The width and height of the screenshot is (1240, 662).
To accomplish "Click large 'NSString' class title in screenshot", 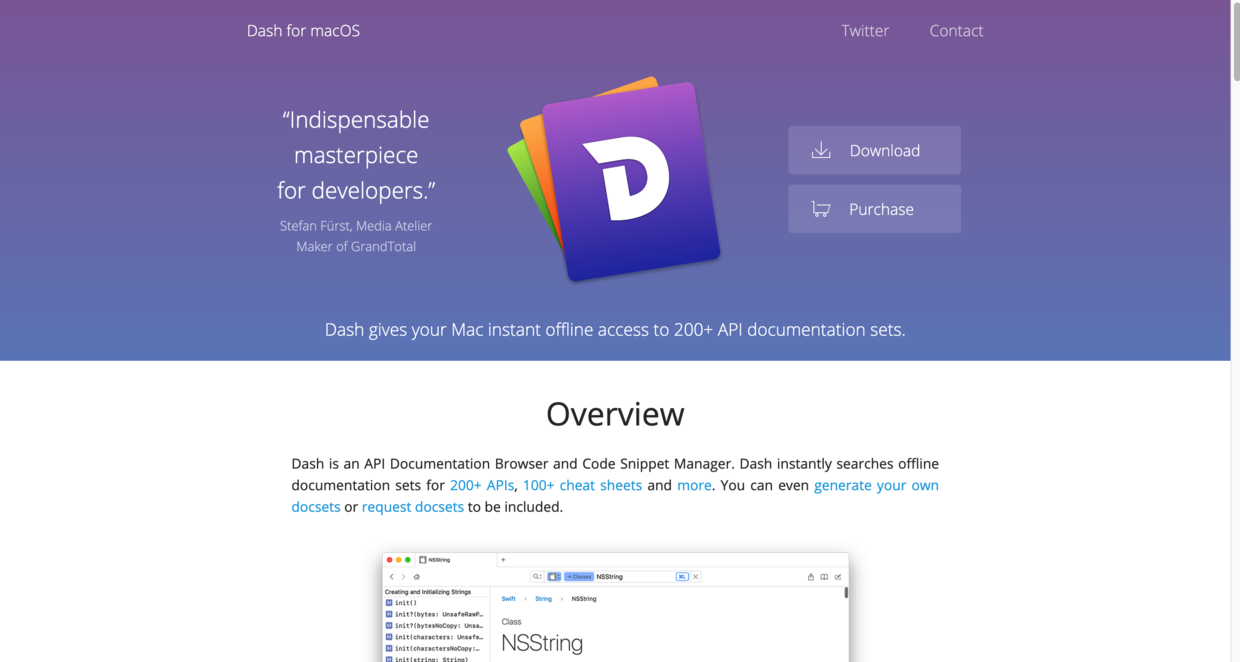I will [542, 643].
